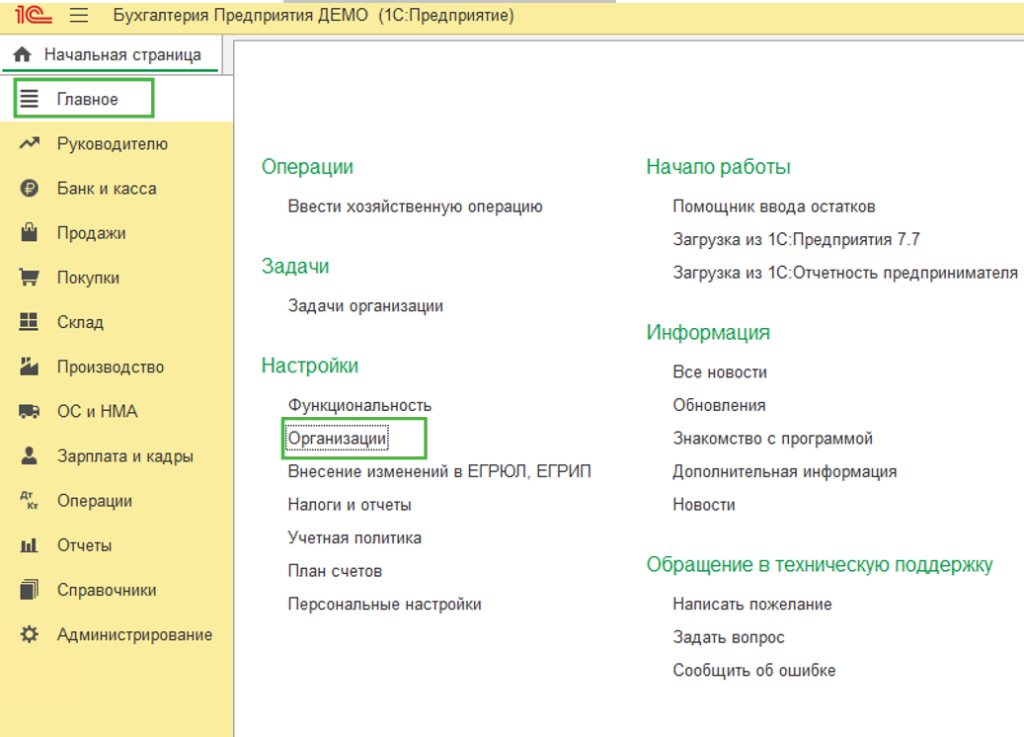Open Загрузка из 1С:Предприятия 7.7
This screenshot has width=1024, height=737.
point(796,240)
